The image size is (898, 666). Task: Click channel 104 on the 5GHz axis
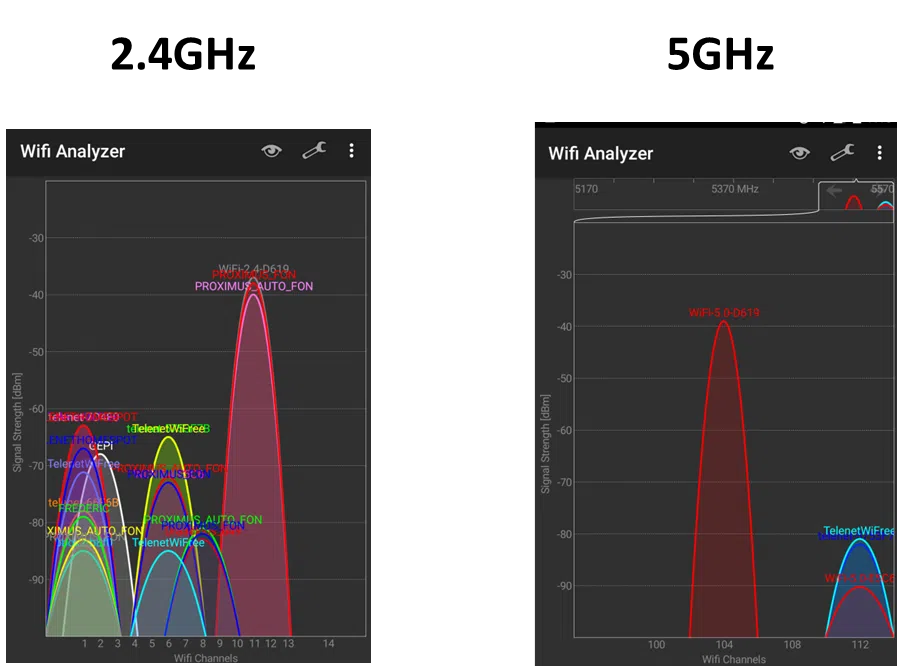(724, 645)
